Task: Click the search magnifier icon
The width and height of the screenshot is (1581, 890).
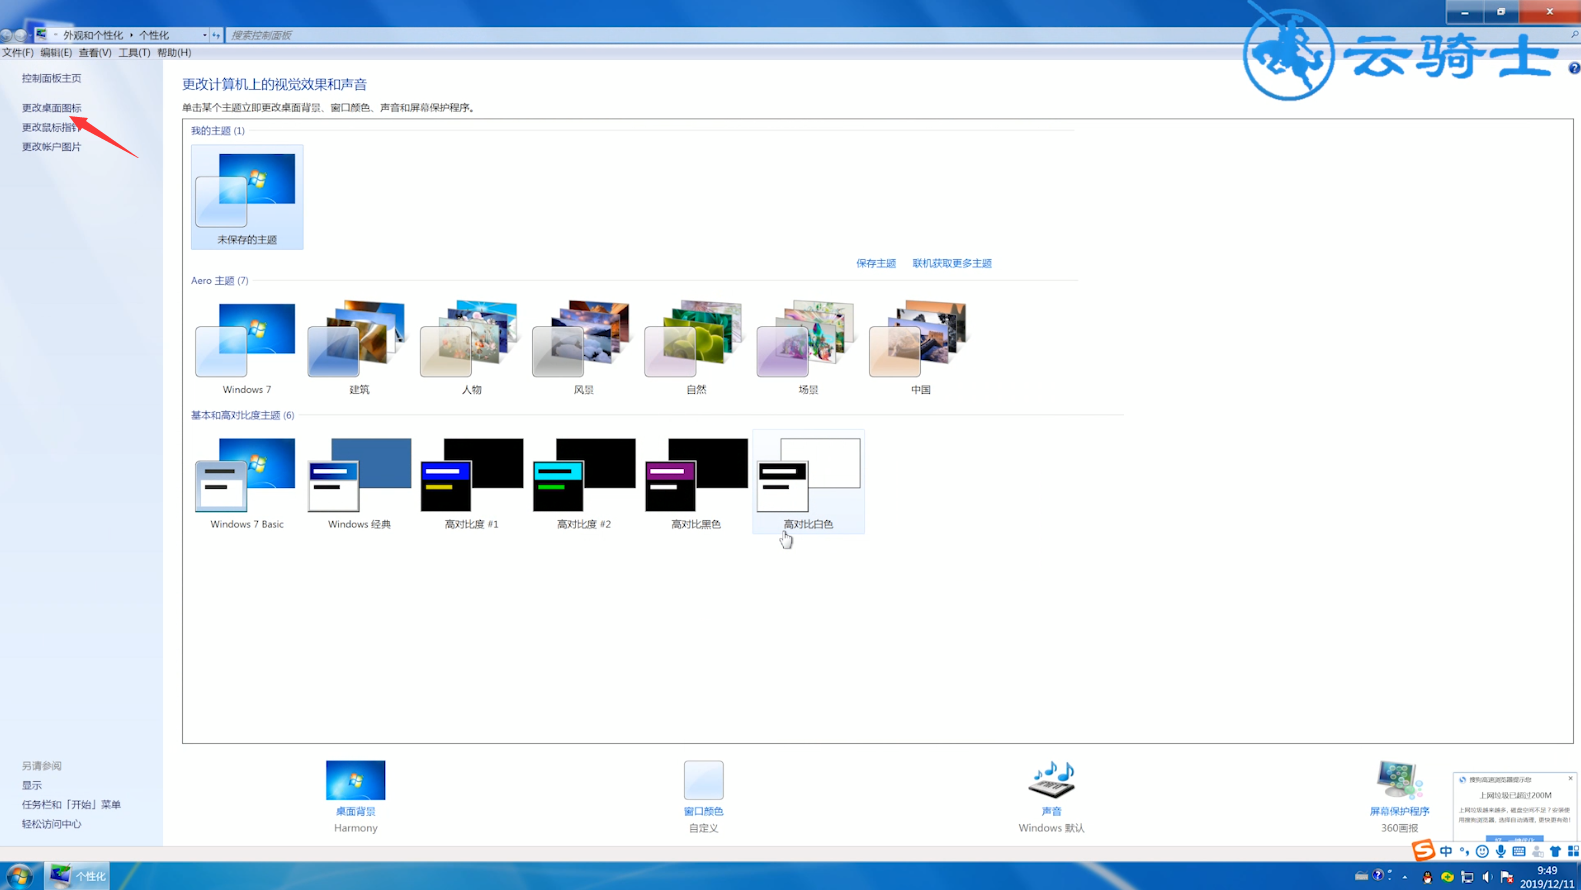Action: point(1574,35)
